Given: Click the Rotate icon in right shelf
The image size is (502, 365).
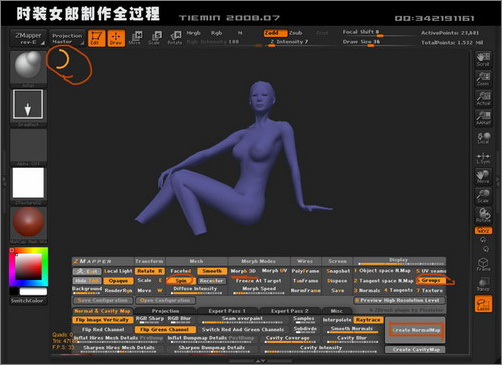Looking at the screenshot, I should pyautogui.click(x=483, y=216).
